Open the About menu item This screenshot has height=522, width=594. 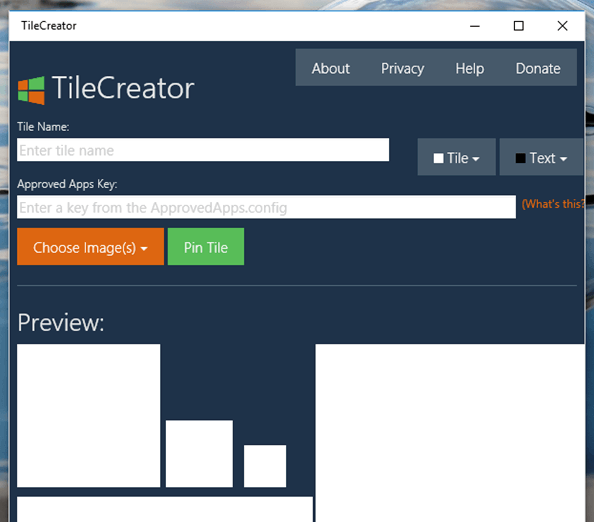pos(331,69)
